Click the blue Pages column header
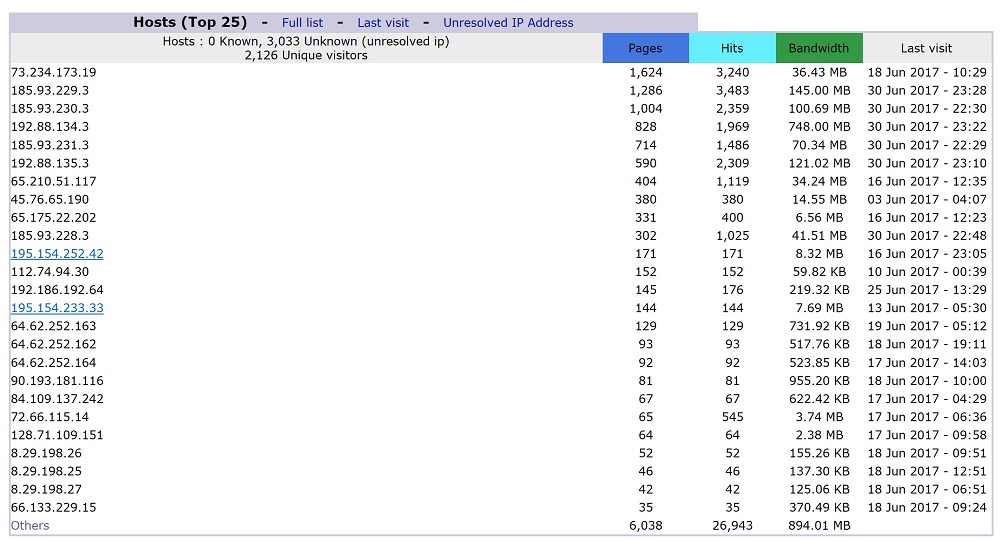The image size is (1000, 539). click(x=645, y=48)
